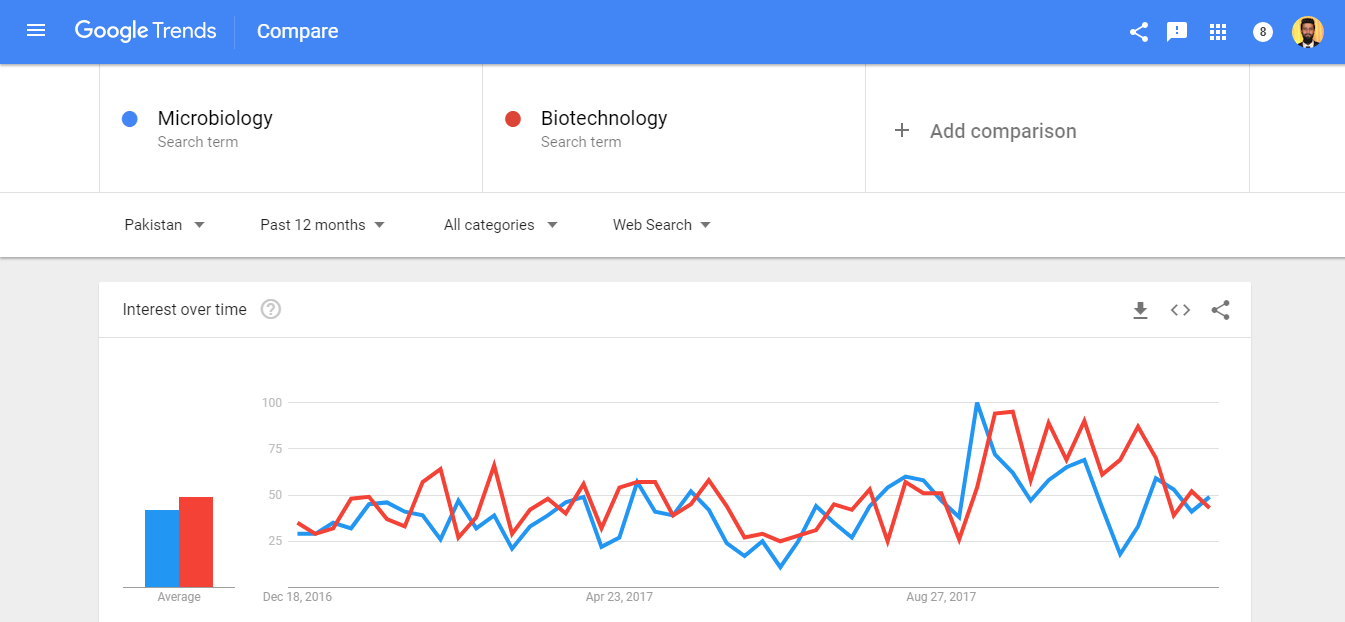Open the Google apps grid
Image resolution: width=1345 pixels, height=622 pixels.
point(1217,32)
